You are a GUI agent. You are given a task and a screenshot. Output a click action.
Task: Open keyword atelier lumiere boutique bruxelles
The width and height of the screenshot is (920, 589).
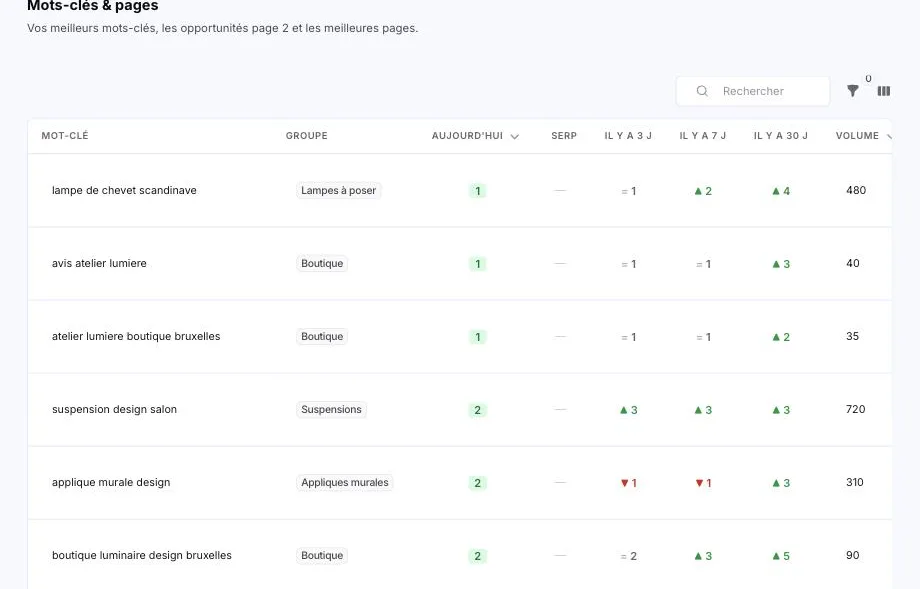point(136,336)
